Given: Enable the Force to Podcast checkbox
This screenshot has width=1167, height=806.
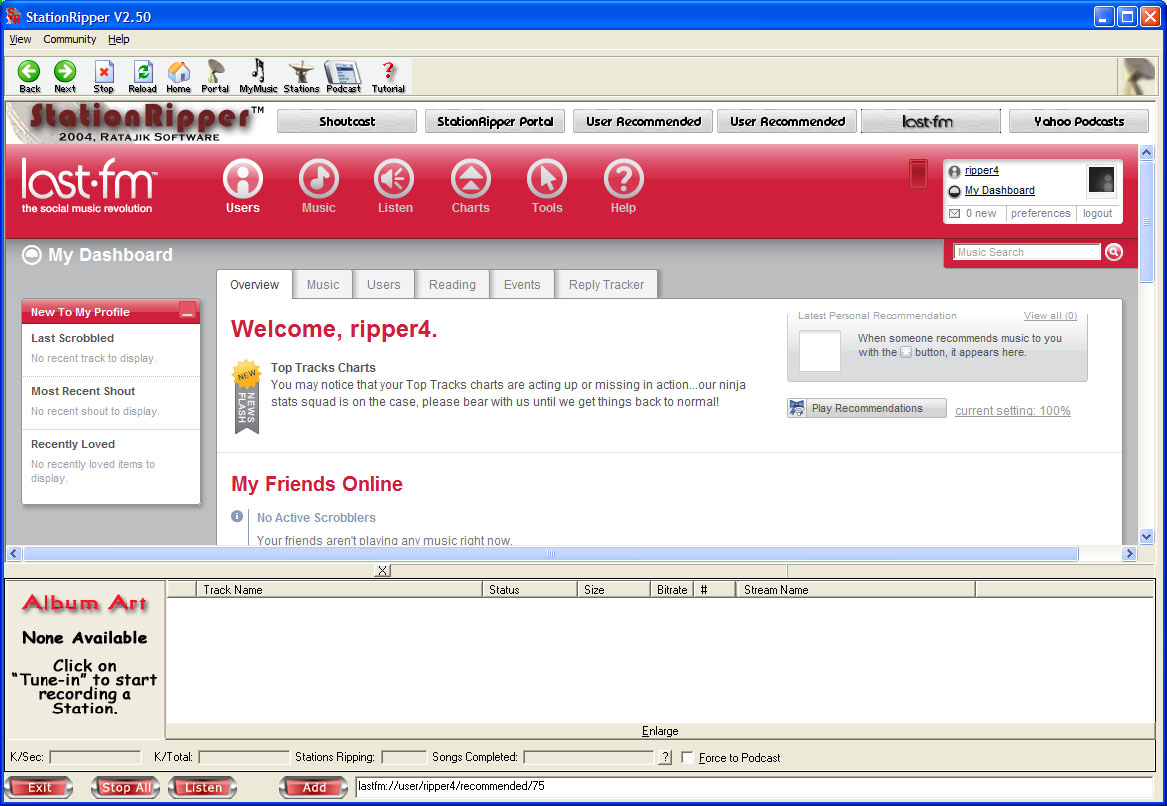Looking at the screenshot, I should pyautogui.click(x=688, y=758).
